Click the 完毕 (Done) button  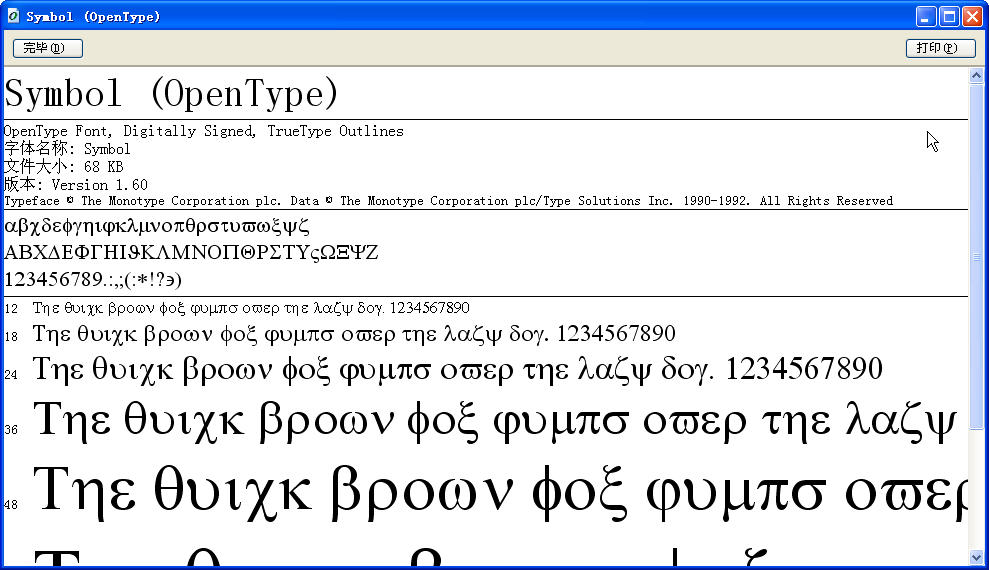coord(47,48)
